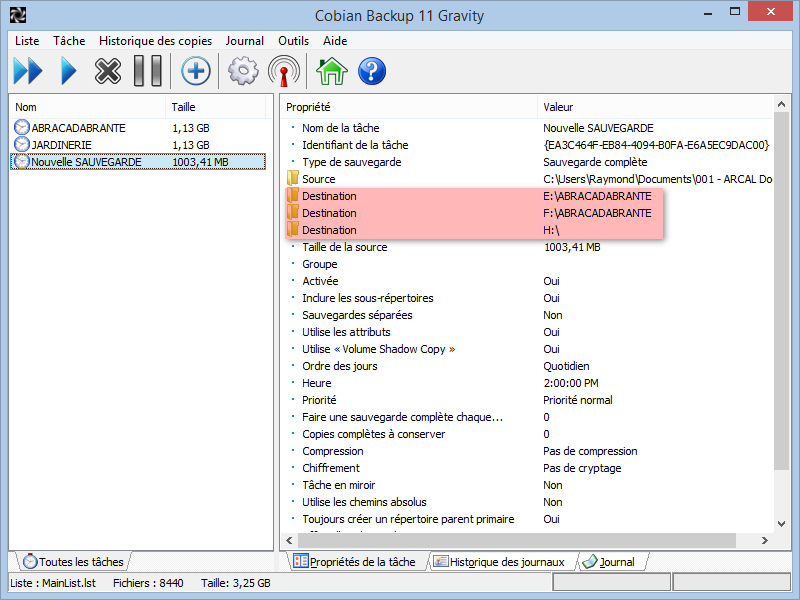Image resolution: width=800 pixels, height=600 pixels.
Task: Click the Sauvegardes séparées property
Action: pos(357,315)
